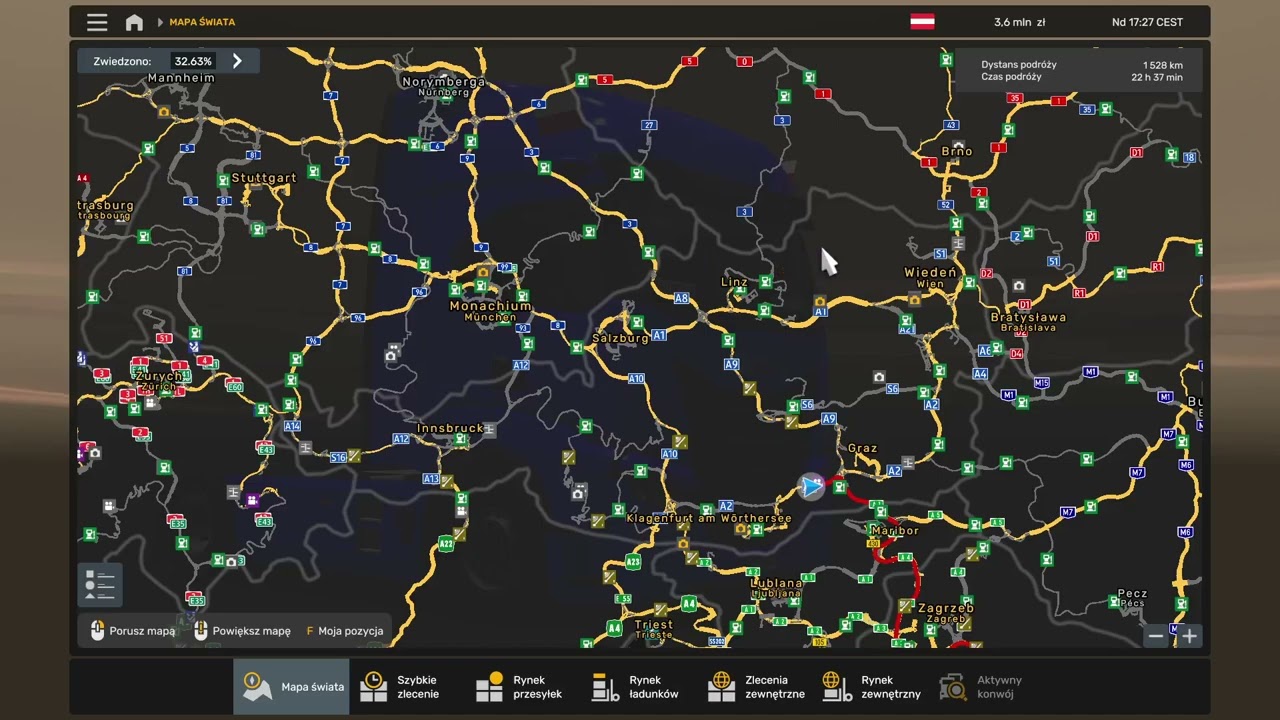The width and height of the screenshot is (1280, 720).
Task: Click the truck position marker near Graz
Action: point(811,487)
